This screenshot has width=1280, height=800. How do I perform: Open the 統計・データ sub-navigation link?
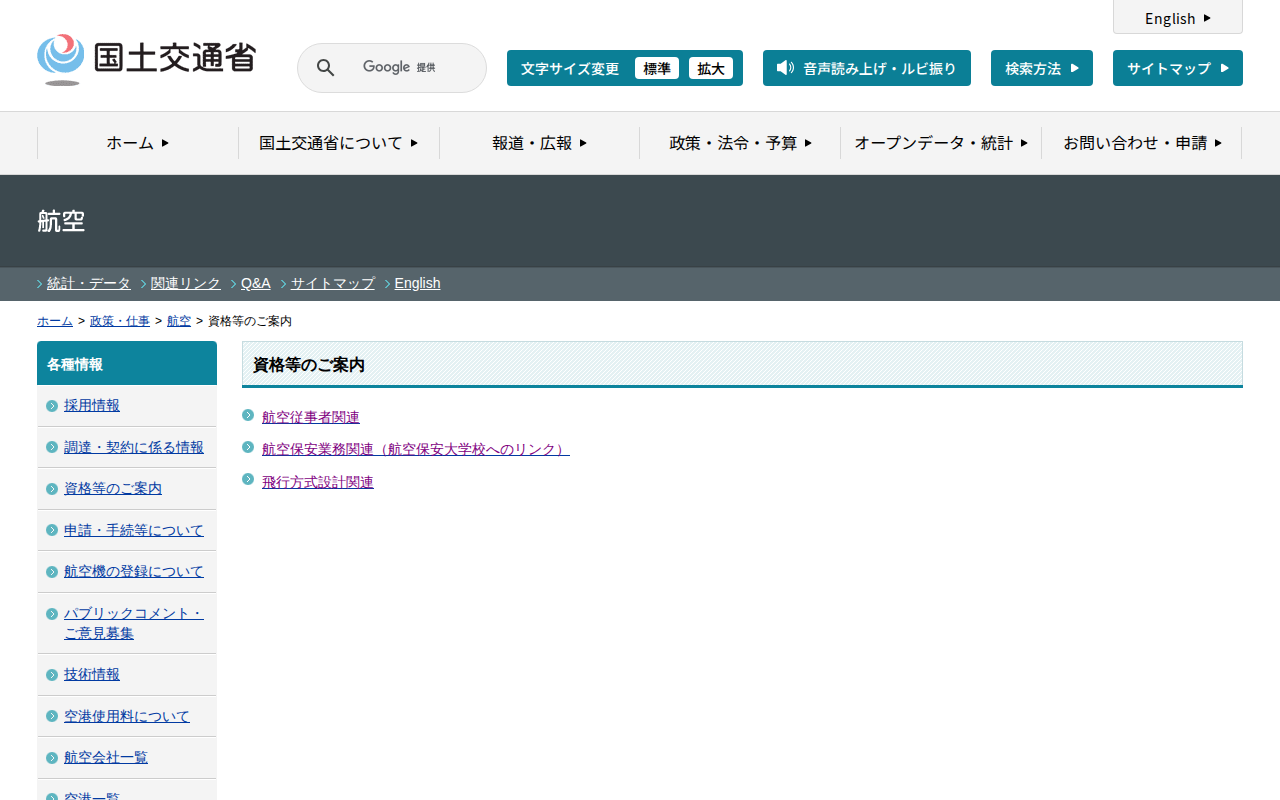click(89, 283)
